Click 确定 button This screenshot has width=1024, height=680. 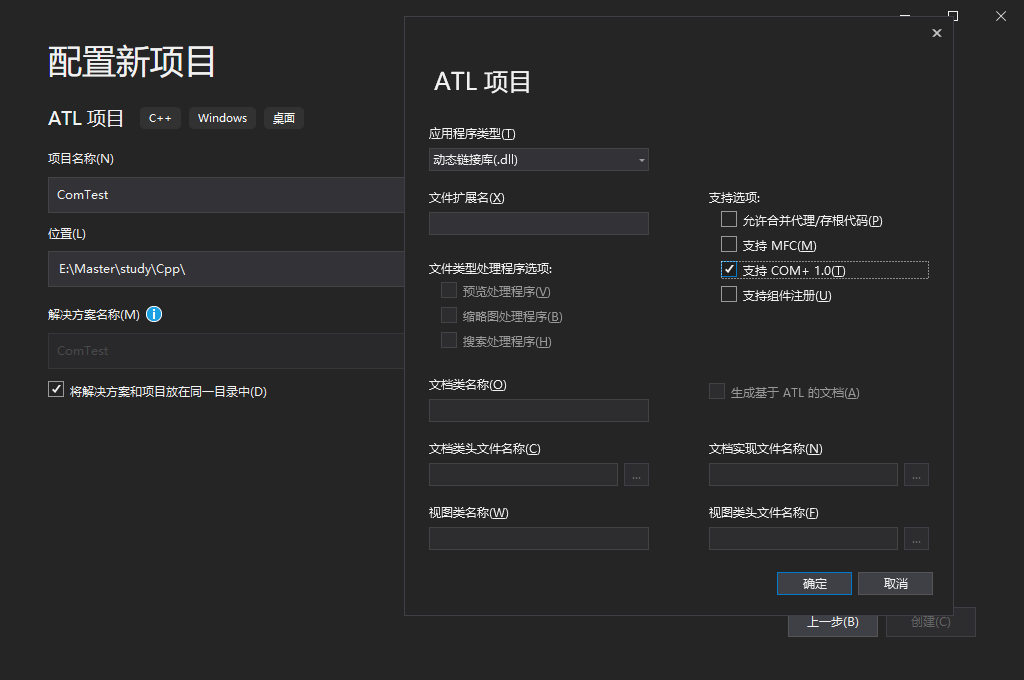(x=814, y=584)
